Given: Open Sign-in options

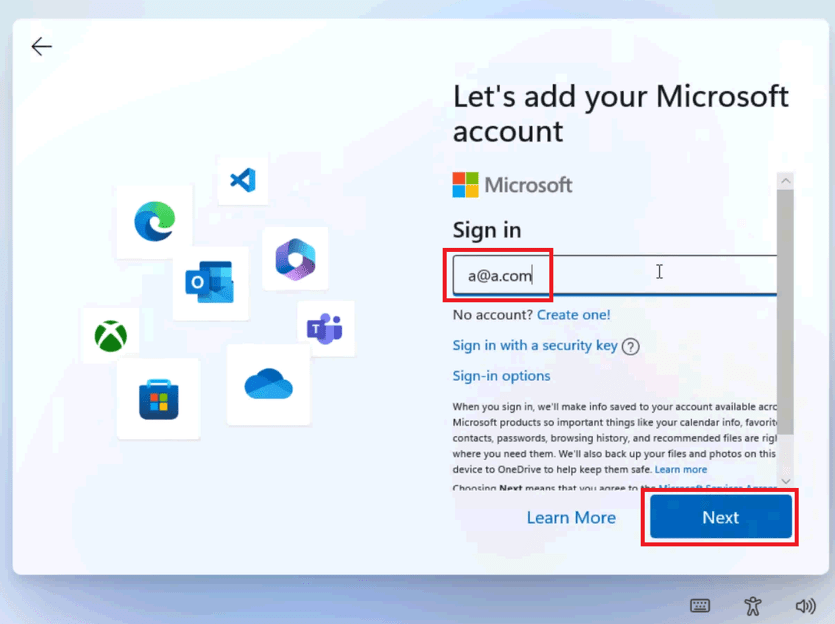Looking at the screenshot, I should pyautogui.click(x=501, y=376).
